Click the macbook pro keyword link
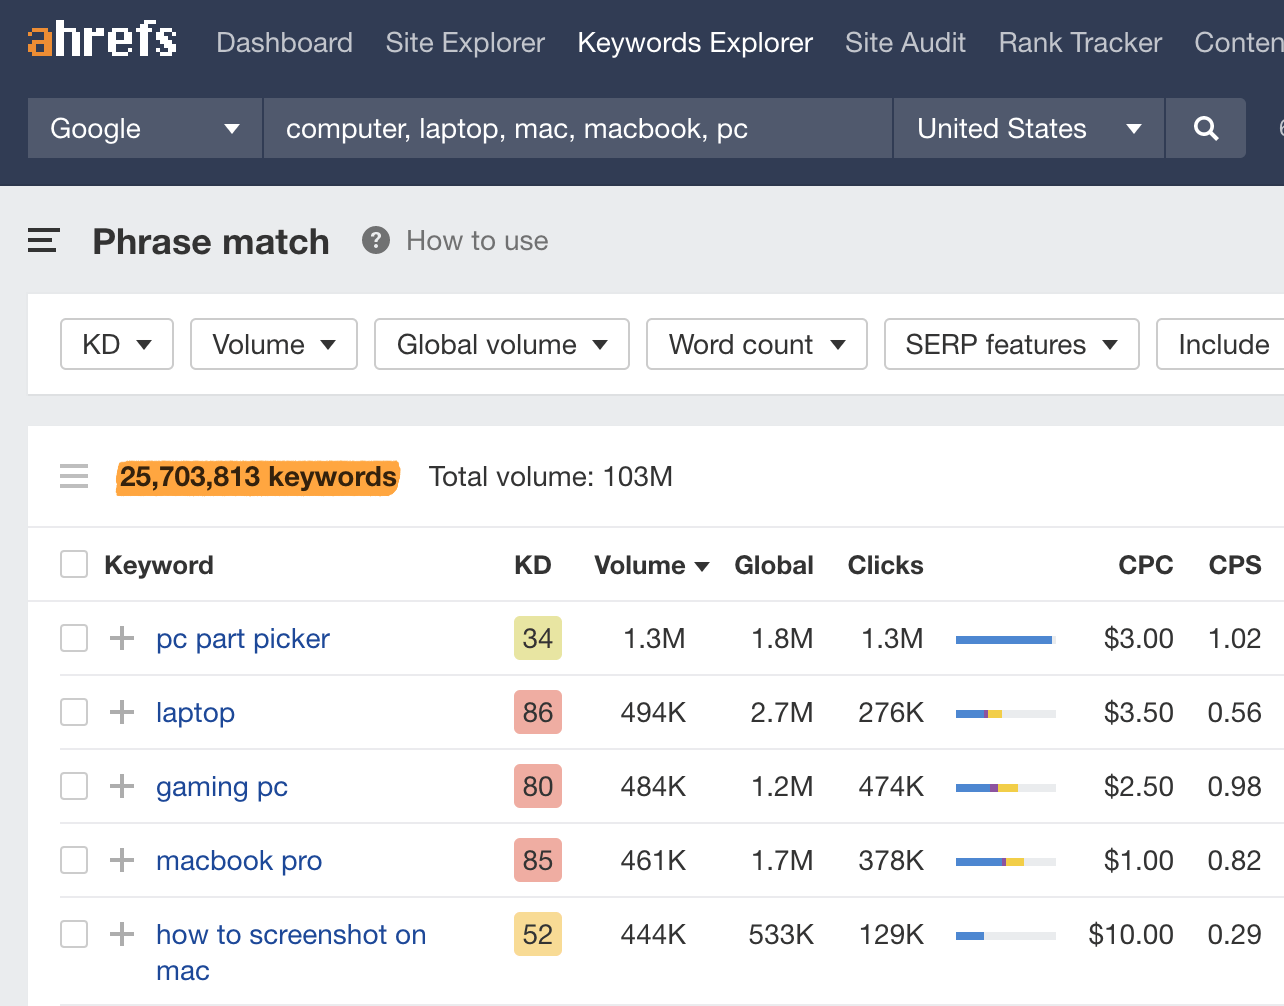Viewport: 1284px width, 1006px height. tap(238, 860)
